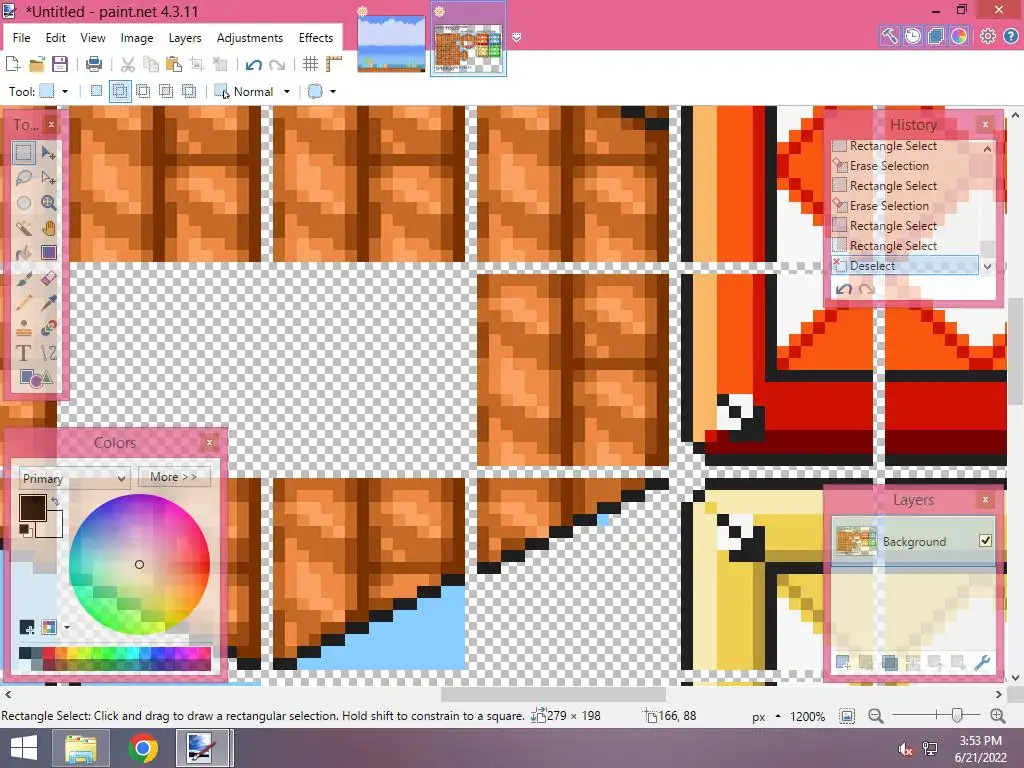The image size is (1024, 768).
Task: Select the Line/Curve tool
Action: [x=48, y=353]
